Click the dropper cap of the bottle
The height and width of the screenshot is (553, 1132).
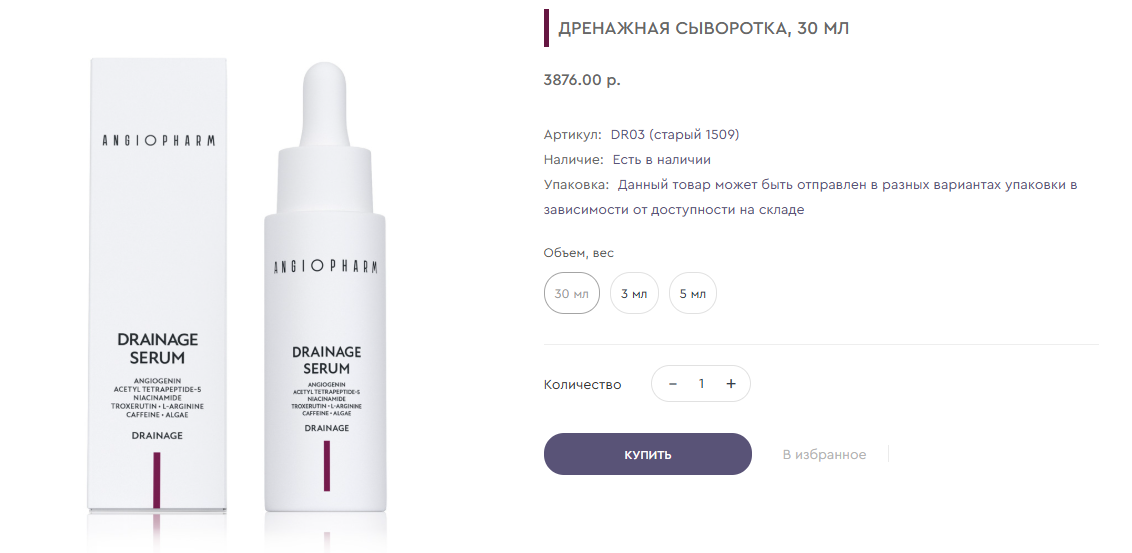tap(325, 105)
